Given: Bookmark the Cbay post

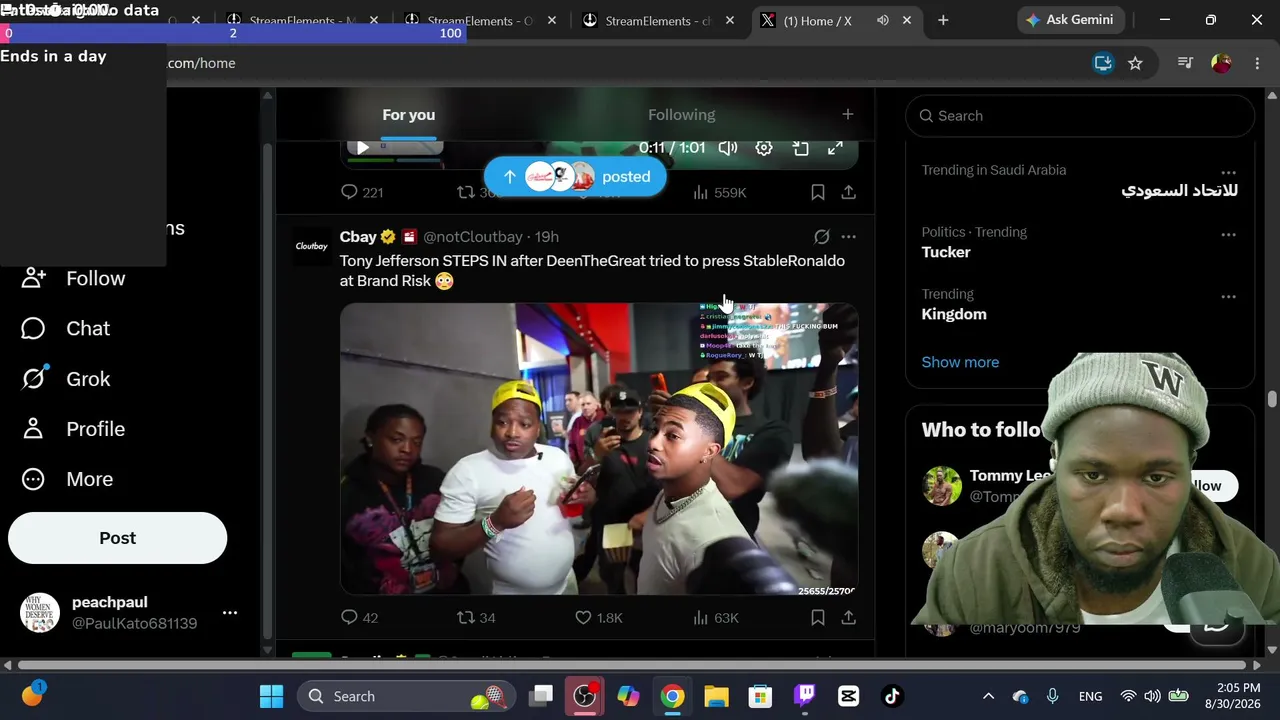Looking at the screenshot, I should tap(818, 618).
